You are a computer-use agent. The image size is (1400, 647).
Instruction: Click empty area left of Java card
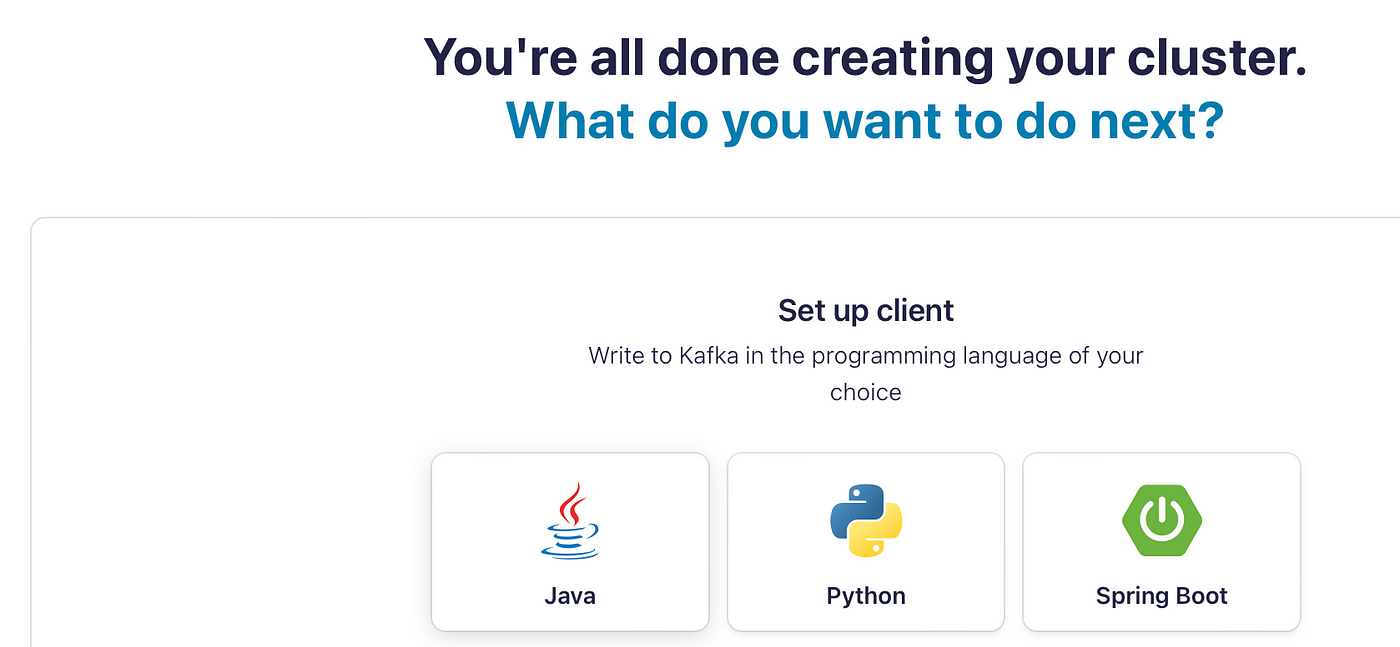[230, 540]
